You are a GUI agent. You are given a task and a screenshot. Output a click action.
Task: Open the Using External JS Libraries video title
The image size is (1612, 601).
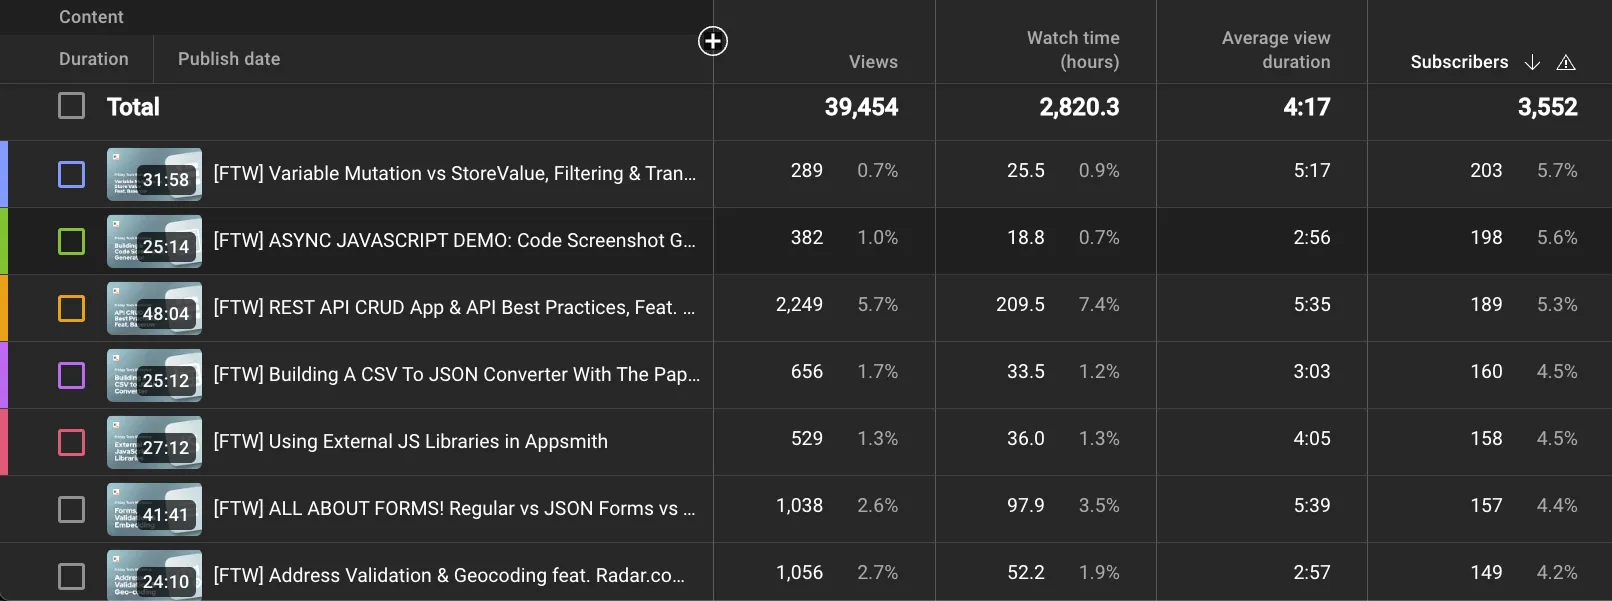tap(410, 442)
